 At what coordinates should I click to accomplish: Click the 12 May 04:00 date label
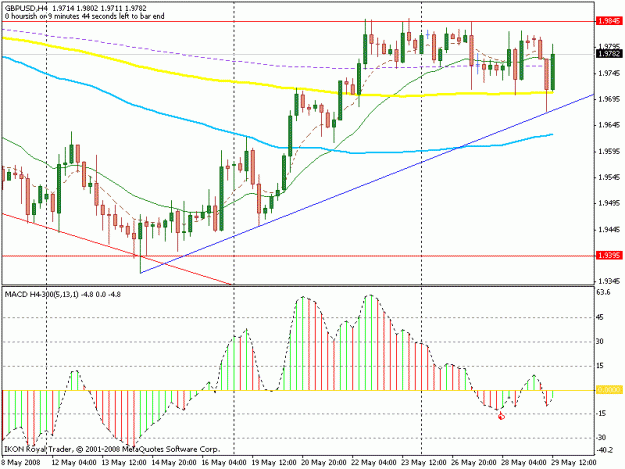point(74,463)
